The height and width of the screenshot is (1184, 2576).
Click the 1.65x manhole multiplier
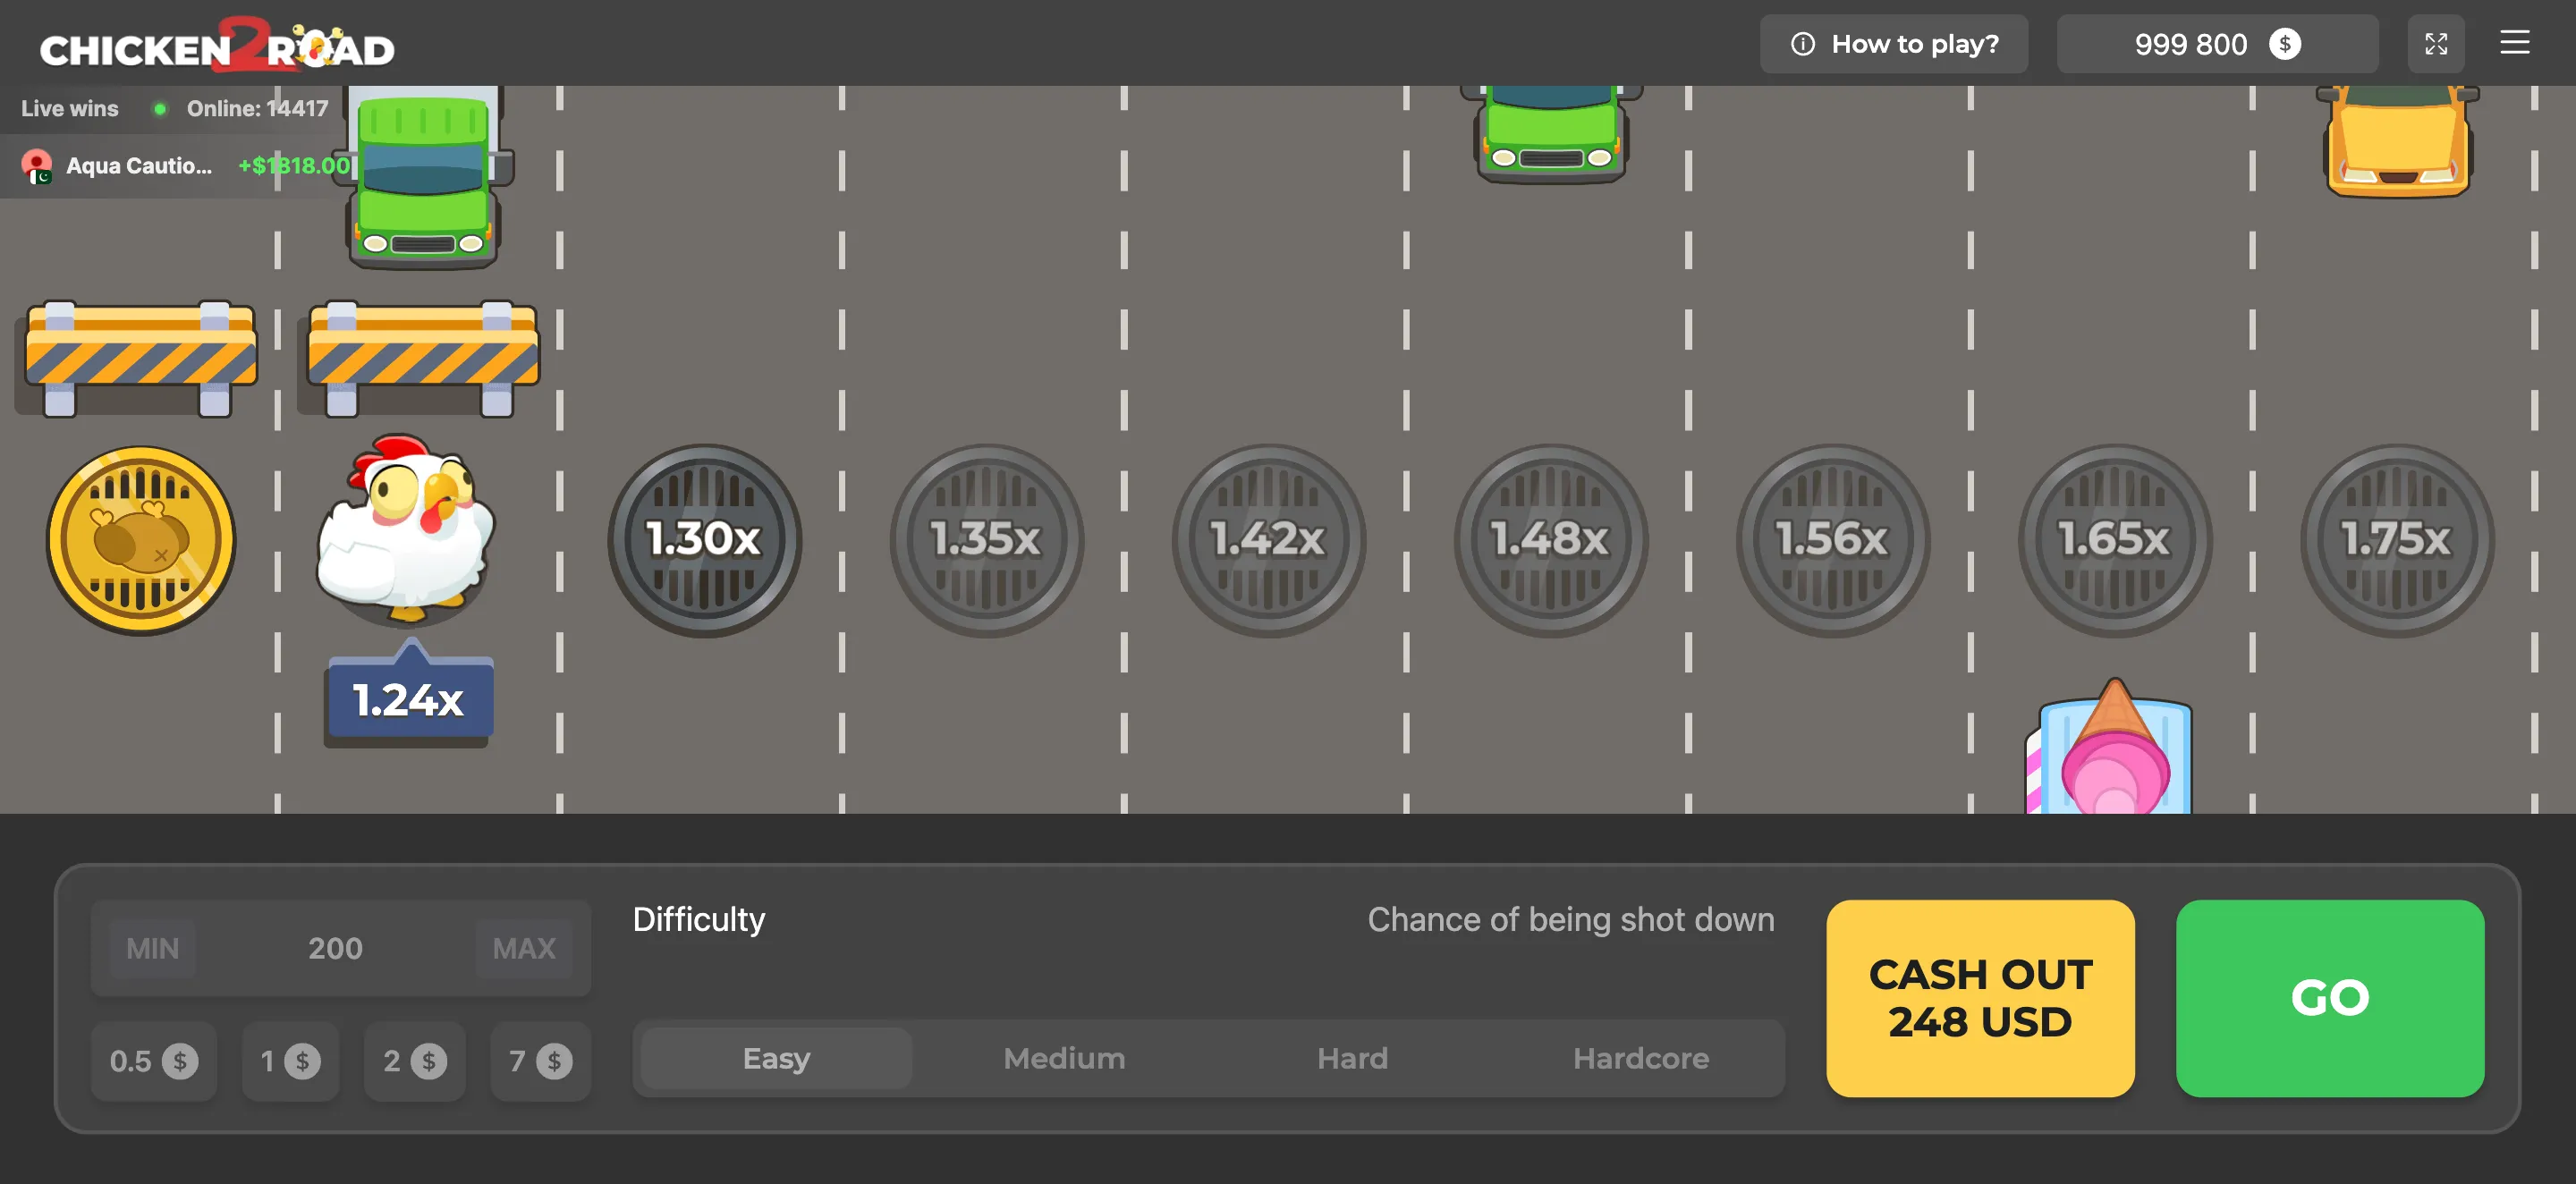pyautogui.click(x=2114, y=540)
